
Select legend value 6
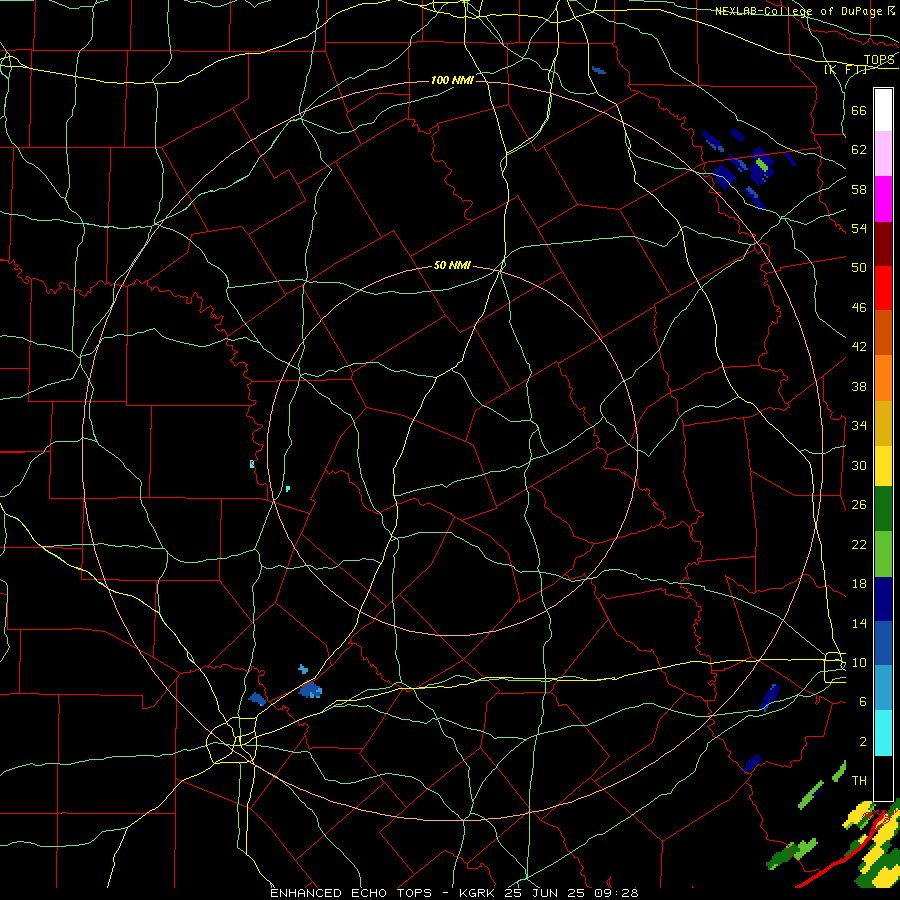pos(862,701)
